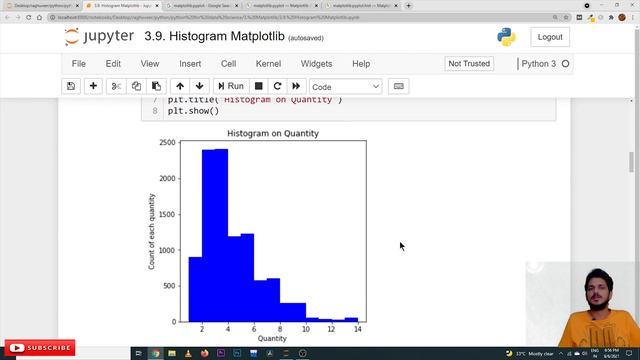Open the cell type dropdown showing Code

[346, 87]
